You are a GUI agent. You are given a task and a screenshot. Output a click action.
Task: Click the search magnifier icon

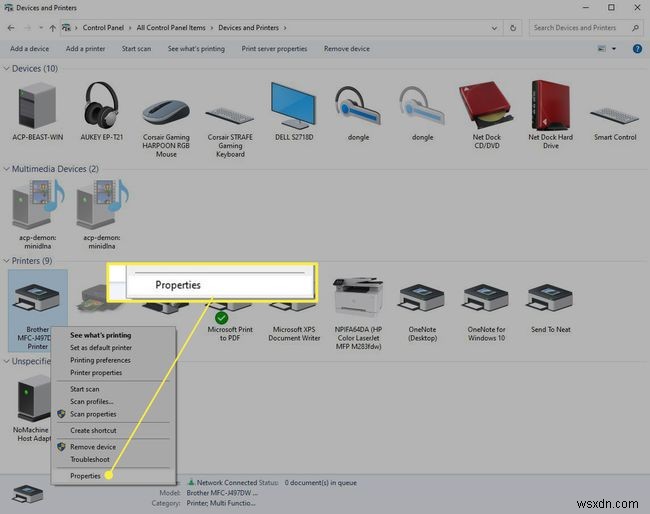[x=635, y=28]
